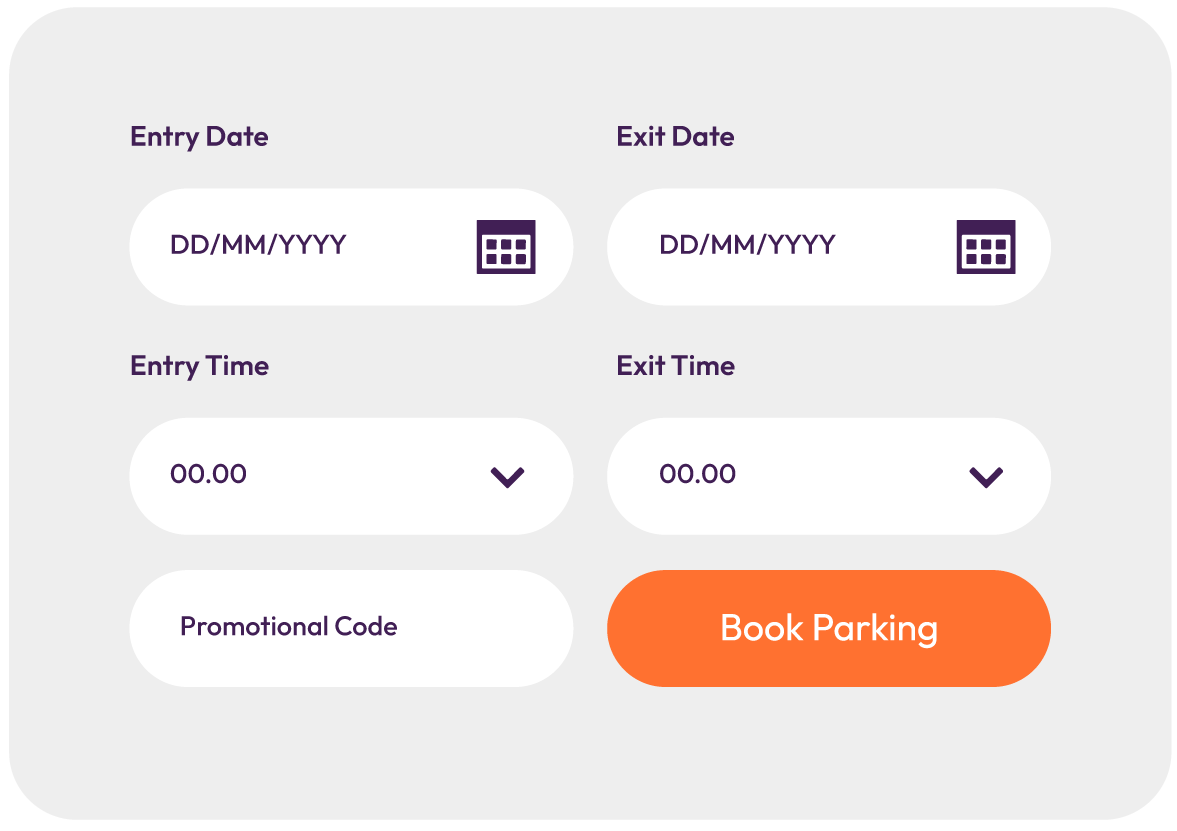Click the Entry Time label
The width and height of the screenshot is (1177, 831).
200,366
